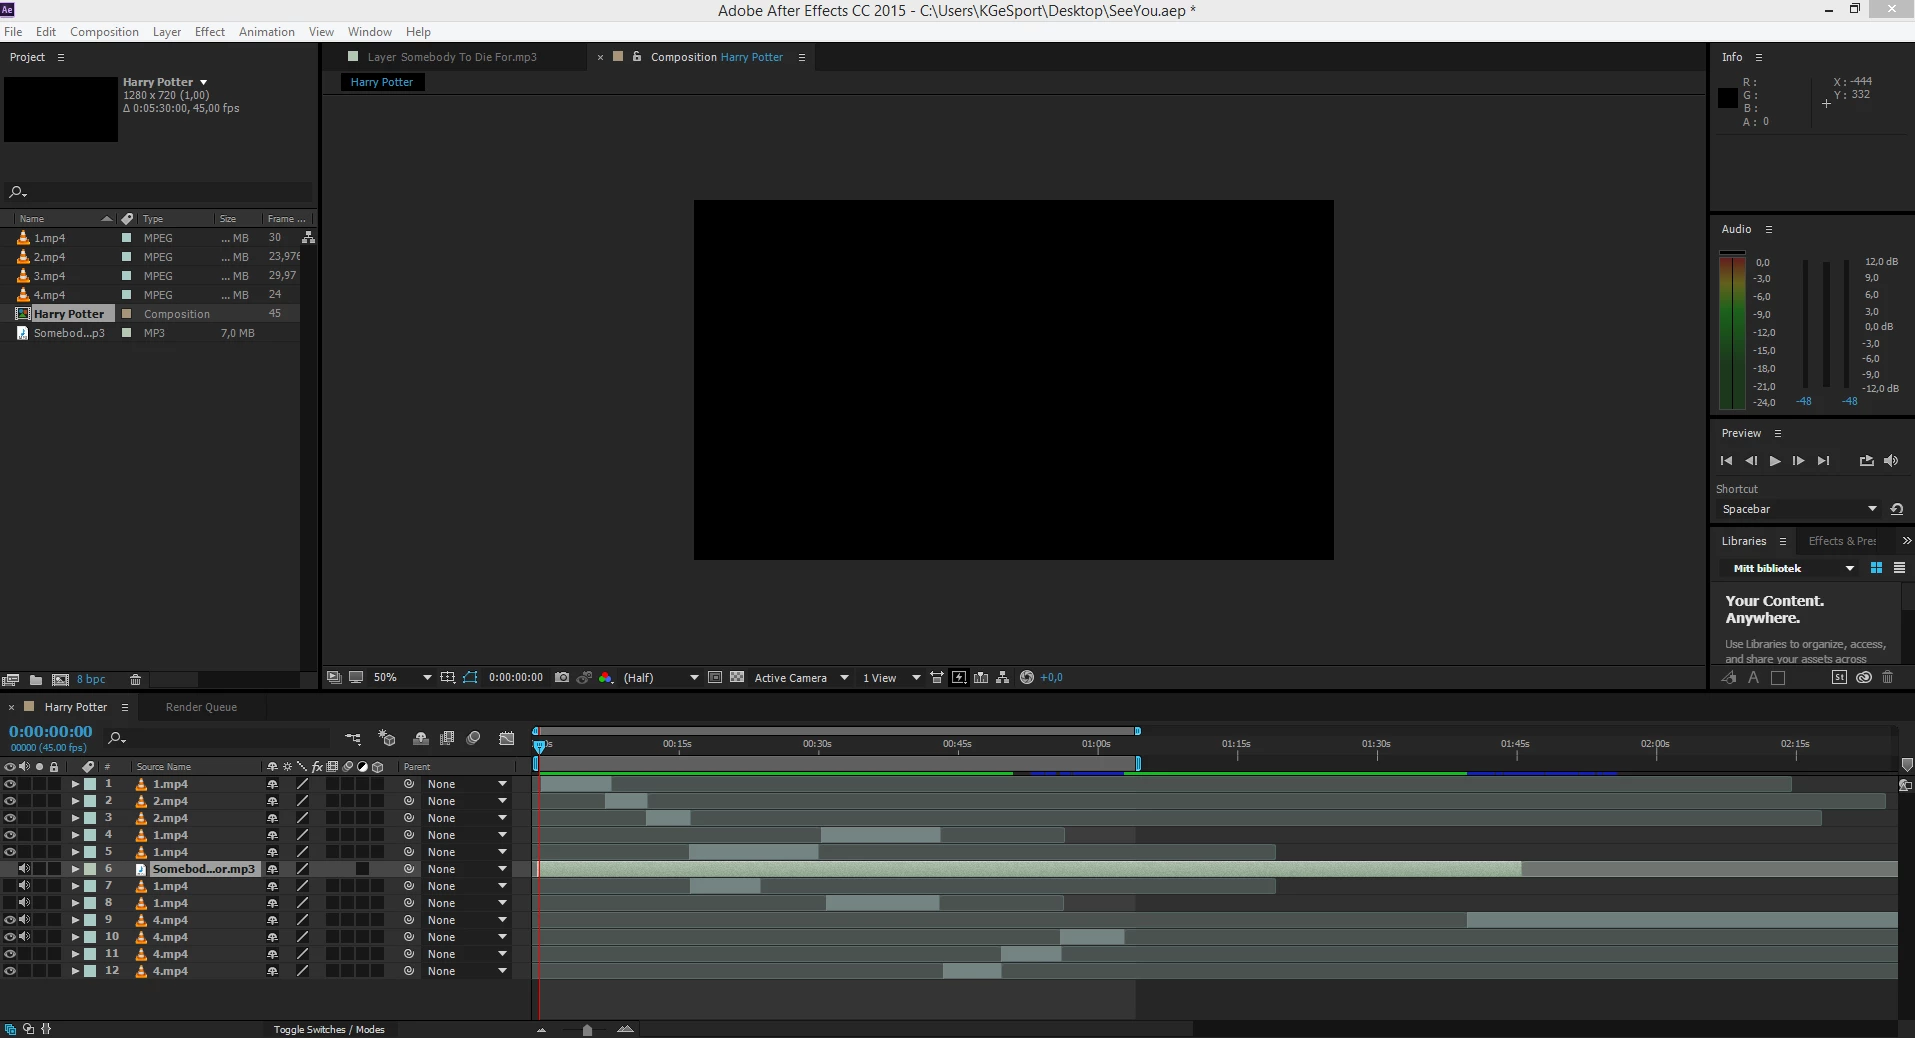The image size is (1915, 1038).
Task: Click the viewer current time 0:00:00:00
Action: pos(516,677)
